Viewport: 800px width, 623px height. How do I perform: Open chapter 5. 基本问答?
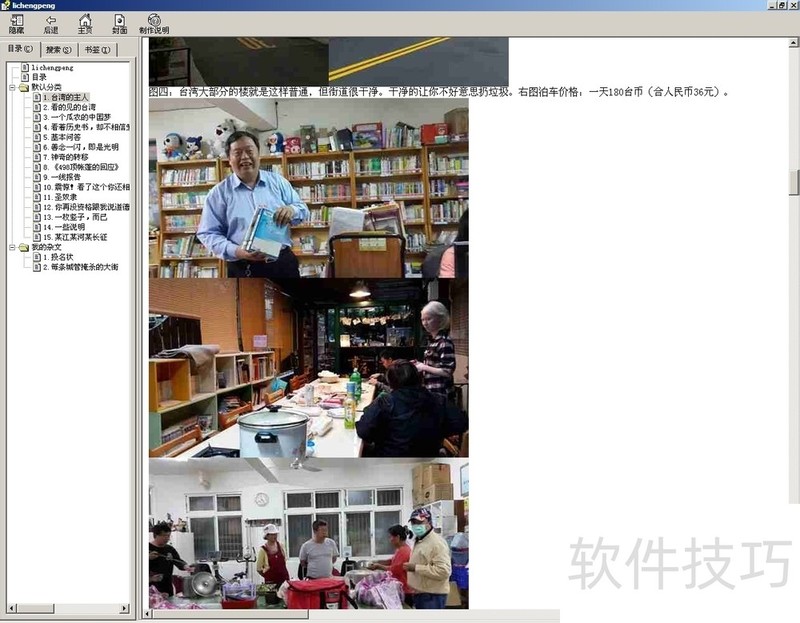[x=62, y=137]
